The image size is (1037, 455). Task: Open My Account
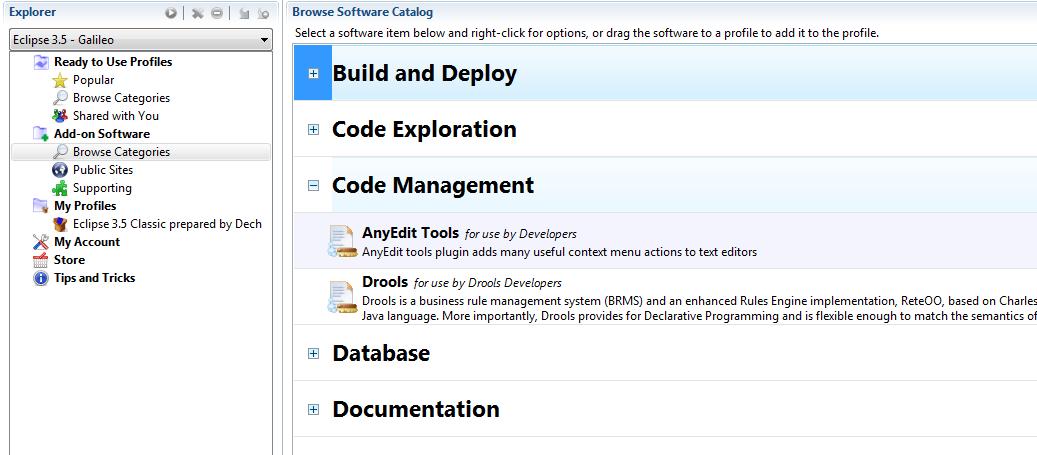pos(87,241)
